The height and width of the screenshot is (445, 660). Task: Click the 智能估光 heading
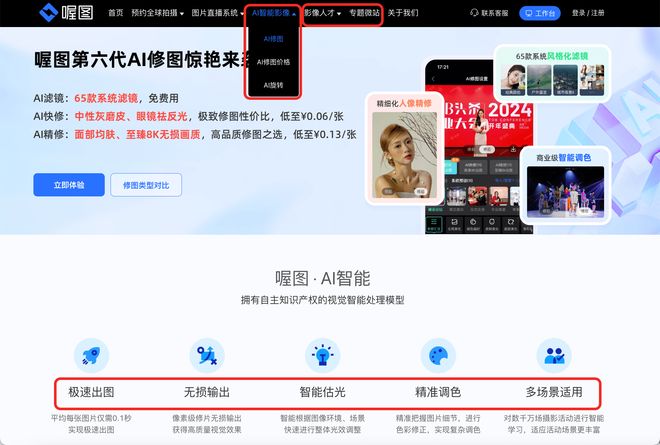point(322,392)
